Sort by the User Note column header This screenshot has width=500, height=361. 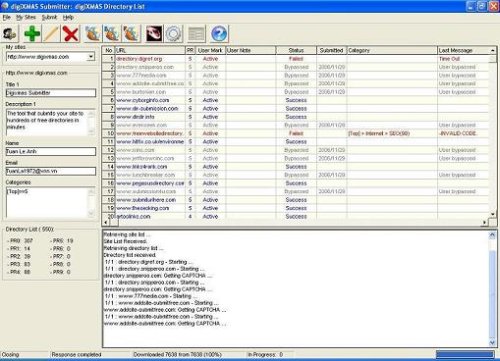251,50
